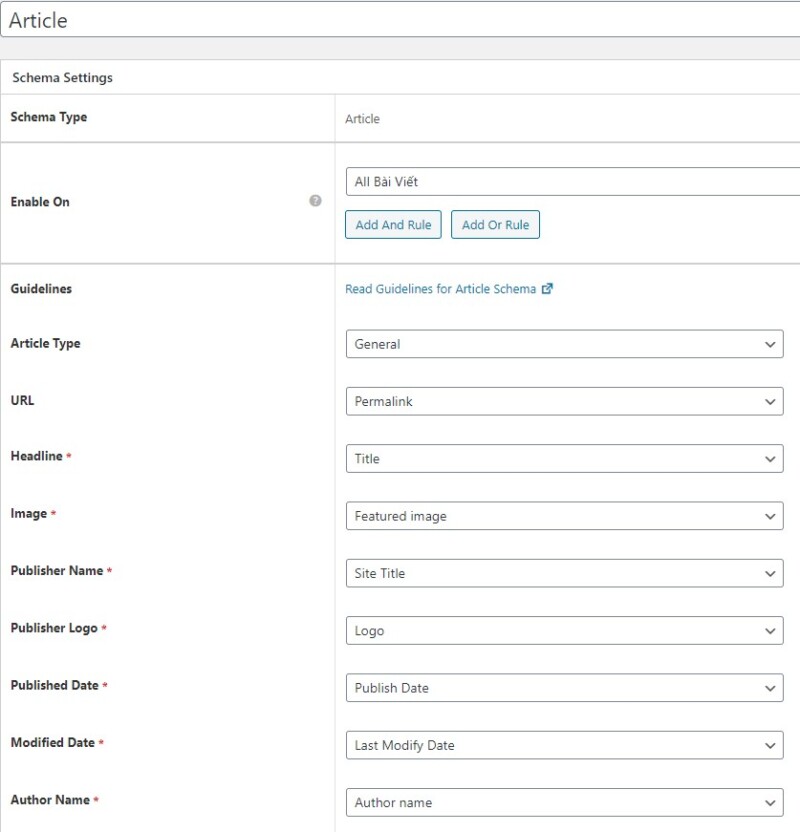Click the Publisher Logo field label
Image resolution: width=800 pixels, height=832 pixels.
[54, 628]
